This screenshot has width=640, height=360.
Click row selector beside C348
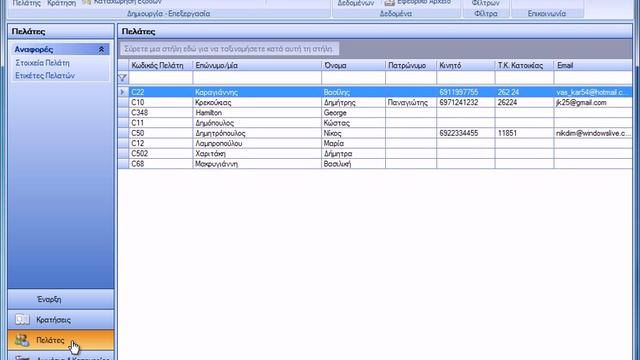pos(123,113)
